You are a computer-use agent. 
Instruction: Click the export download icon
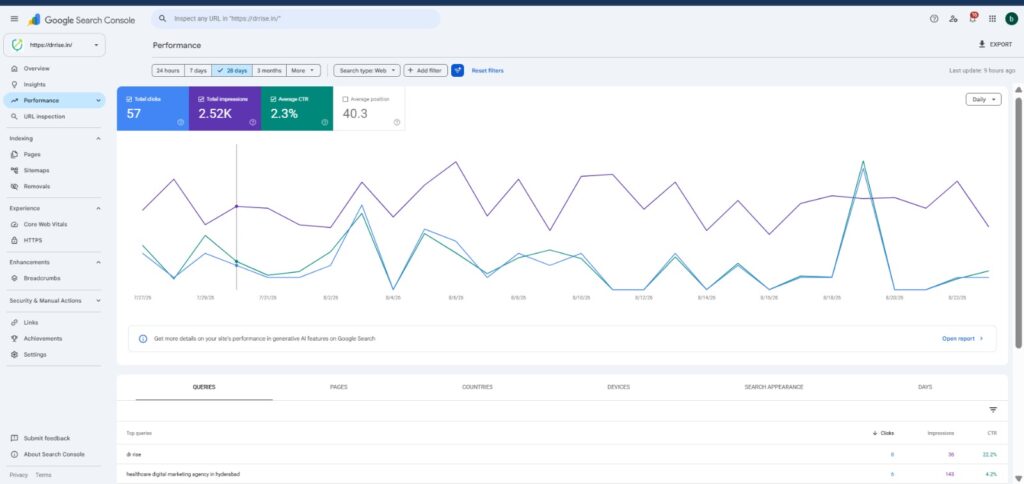click(982, 44)
